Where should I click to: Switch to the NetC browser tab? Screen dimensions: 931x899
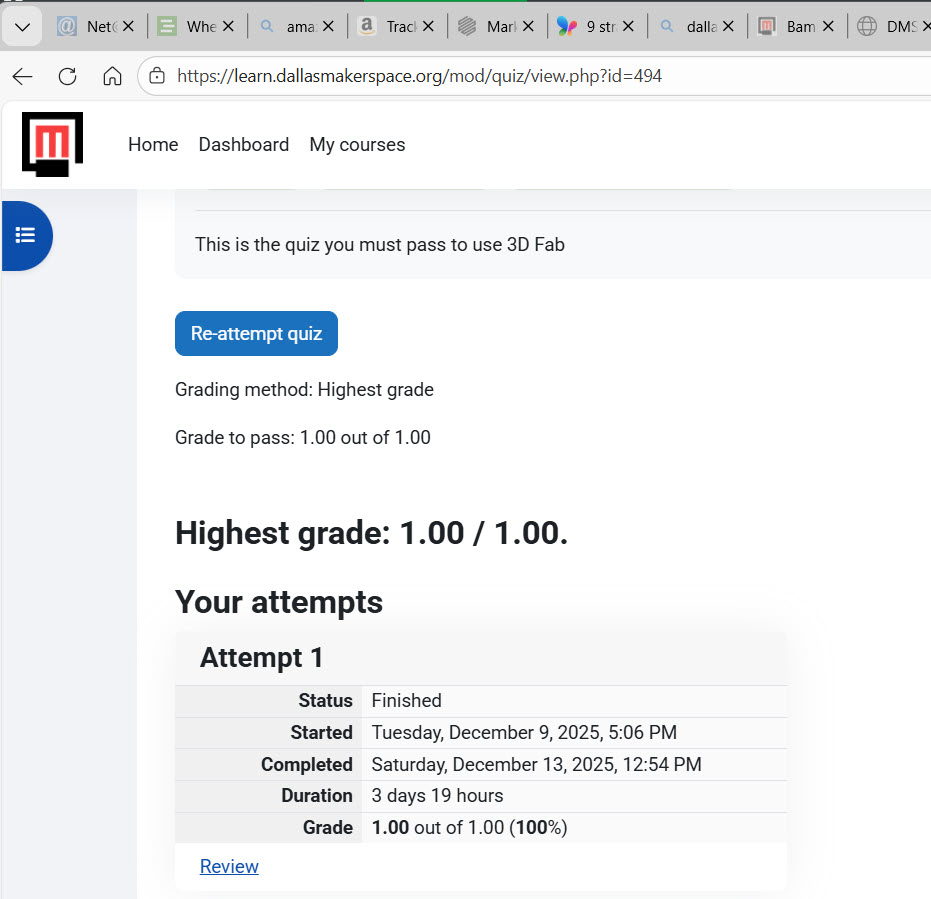95,27
